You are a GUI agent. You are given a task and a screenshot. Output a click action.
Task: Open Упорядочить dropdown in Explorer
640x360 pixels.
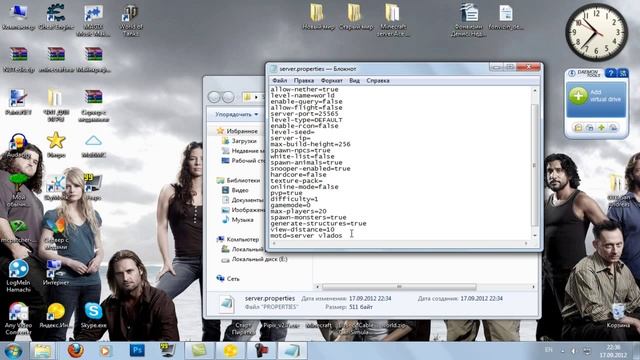(237, 114)
